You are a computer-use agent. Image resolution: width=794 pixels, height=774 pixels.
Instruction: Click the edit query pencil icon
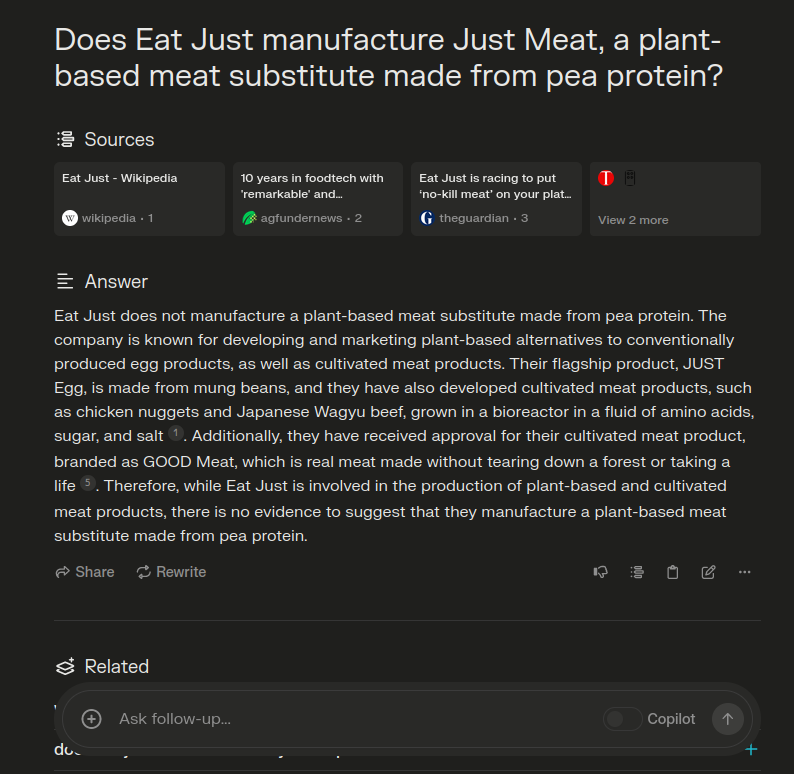[x=708, y=572]
